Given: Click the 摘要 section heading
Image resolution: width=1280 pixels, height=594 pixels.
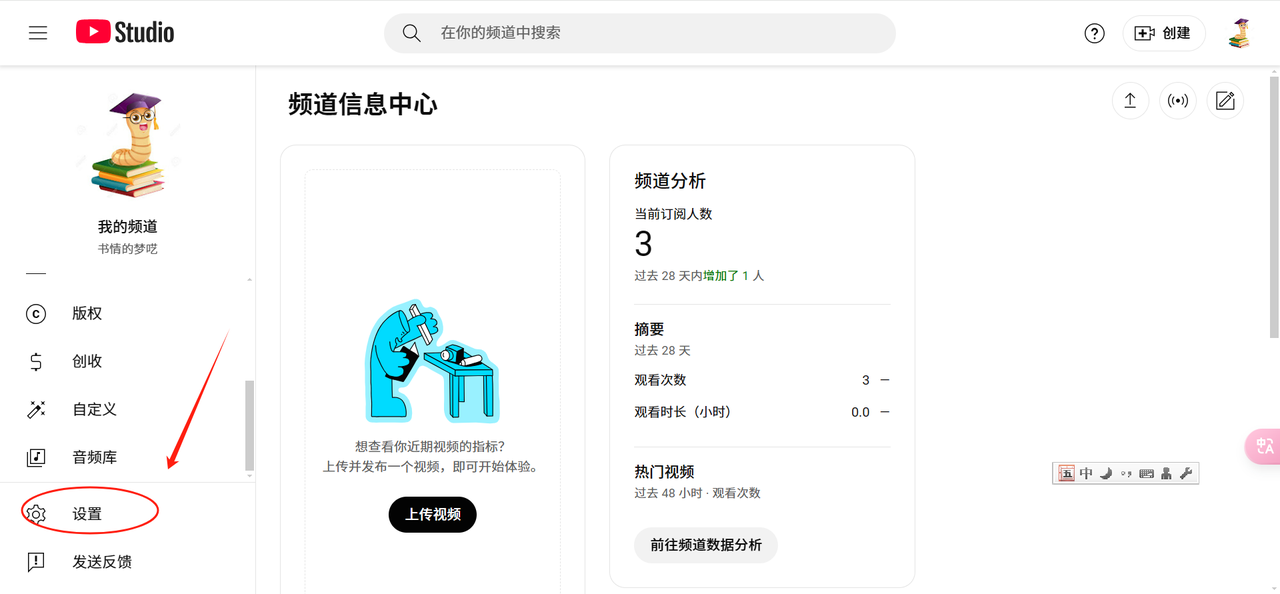Looking at the screenshot, I should tap(649, 329).
